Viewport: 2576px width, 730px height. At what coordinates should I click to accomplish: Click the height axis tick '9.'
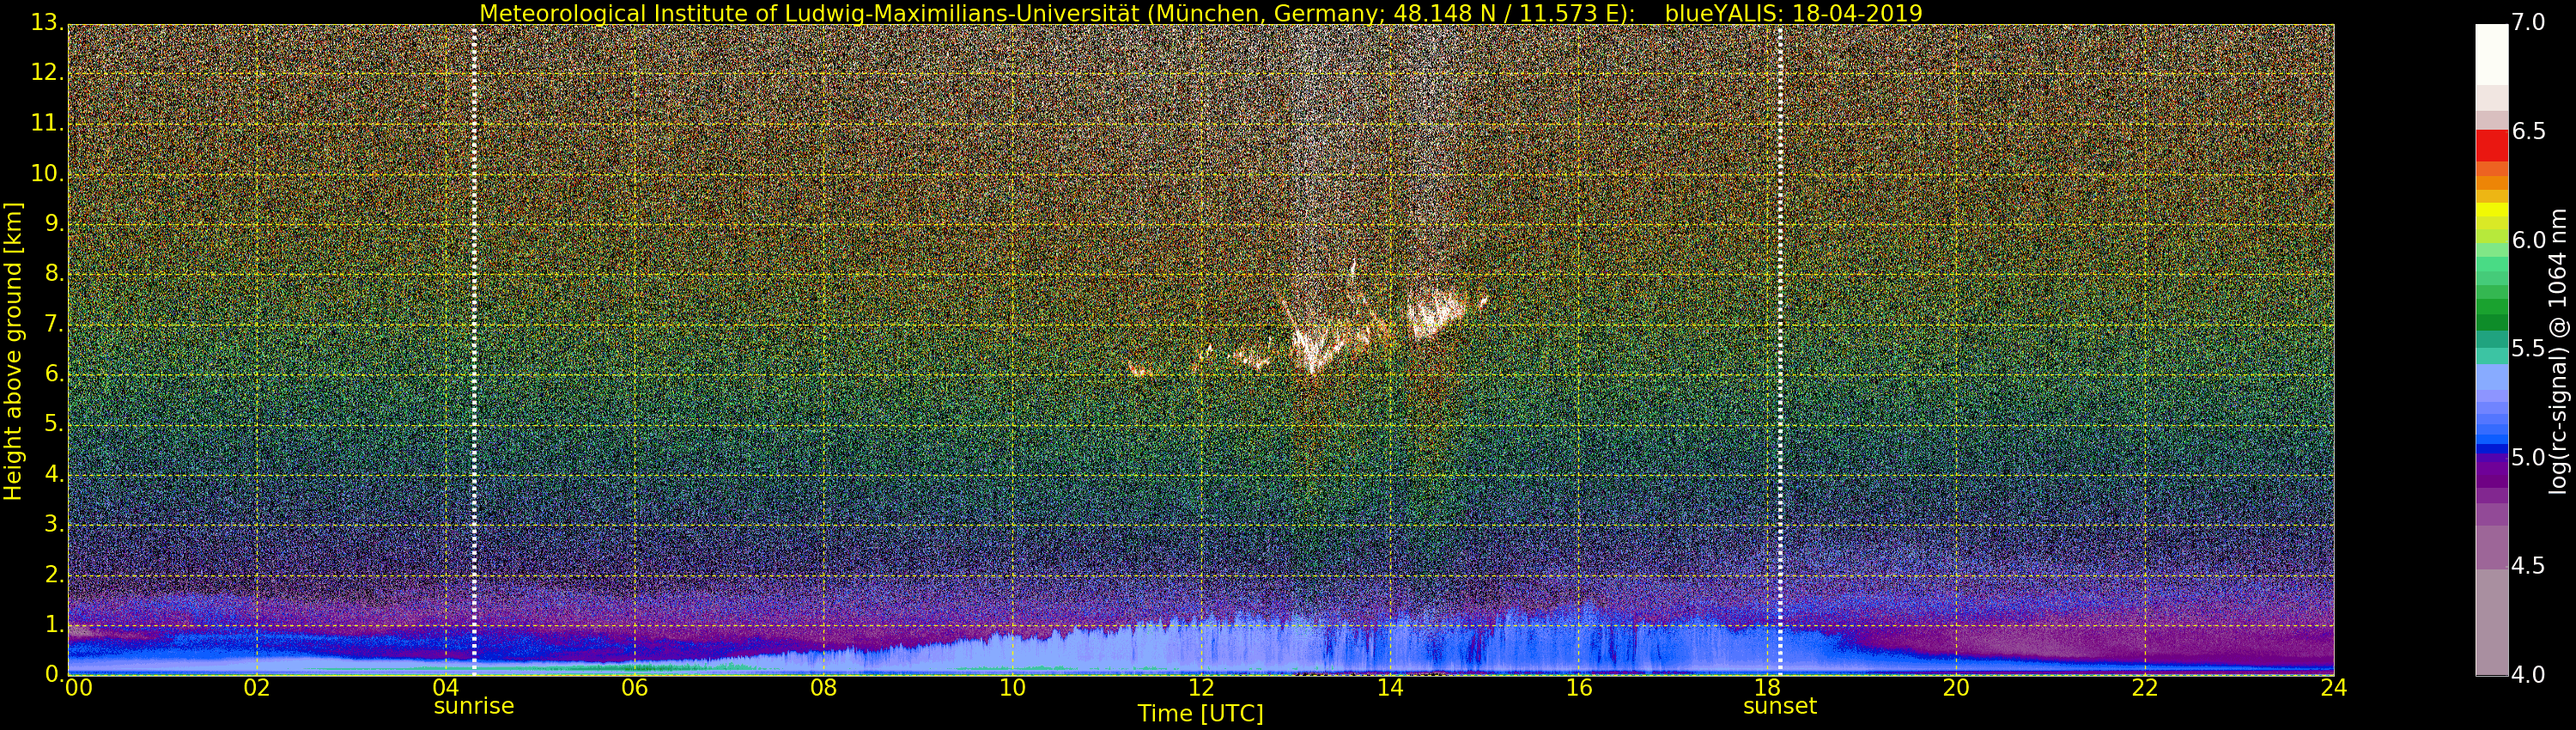click(x=54, y=223)
